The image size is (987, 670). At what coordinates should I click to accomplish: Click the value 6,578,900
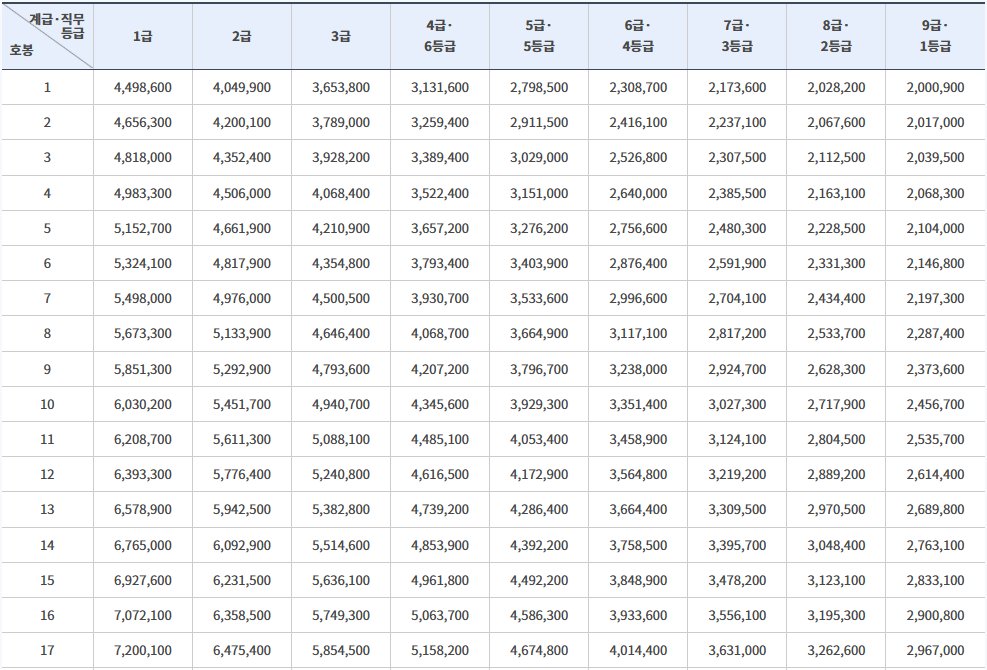click(143, 509)
